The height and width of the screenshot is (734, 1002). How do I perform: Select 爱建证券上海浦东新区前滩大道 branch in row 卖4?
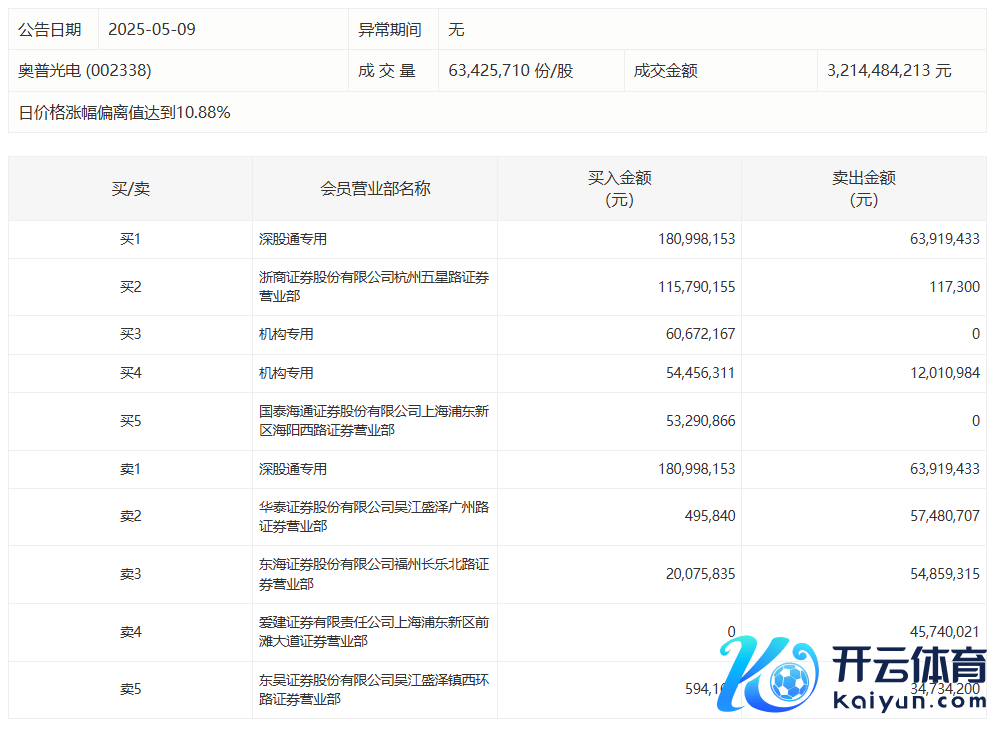[x=374, y=632]
